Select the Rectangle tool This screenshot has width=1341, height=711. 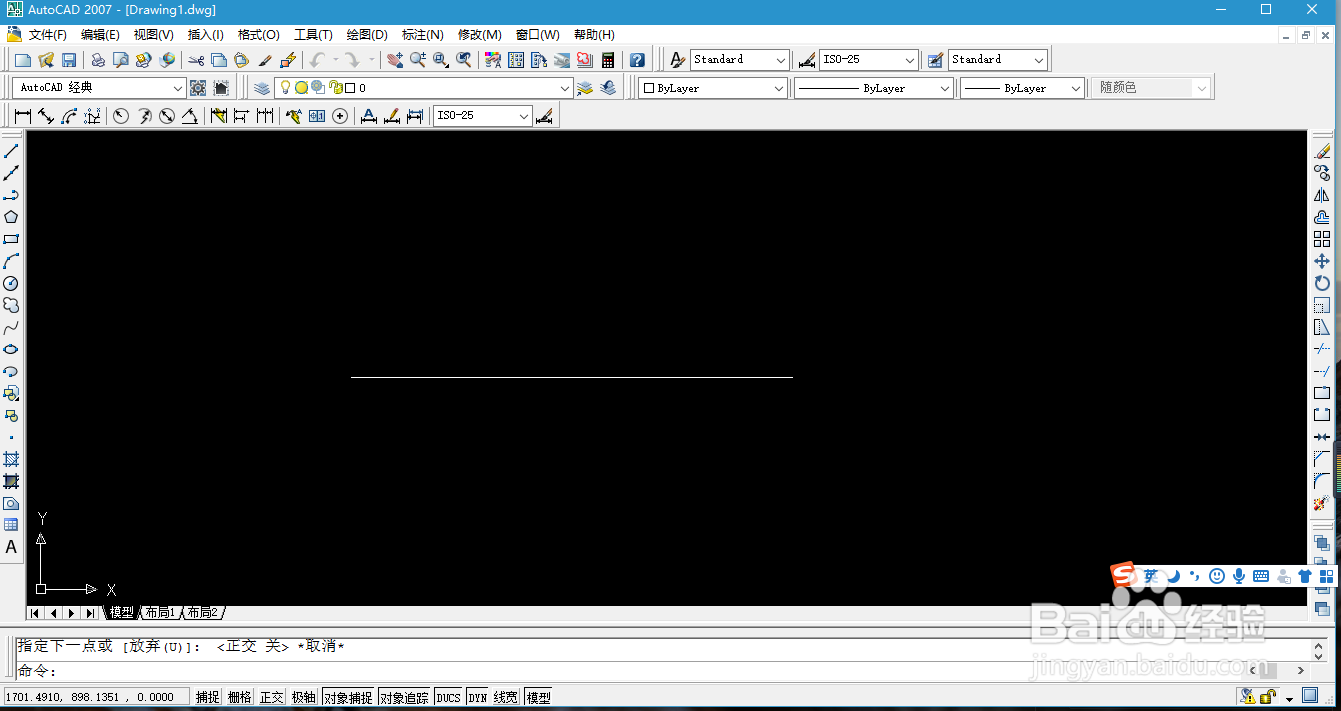pyautogui.click(x=11, y=239)
